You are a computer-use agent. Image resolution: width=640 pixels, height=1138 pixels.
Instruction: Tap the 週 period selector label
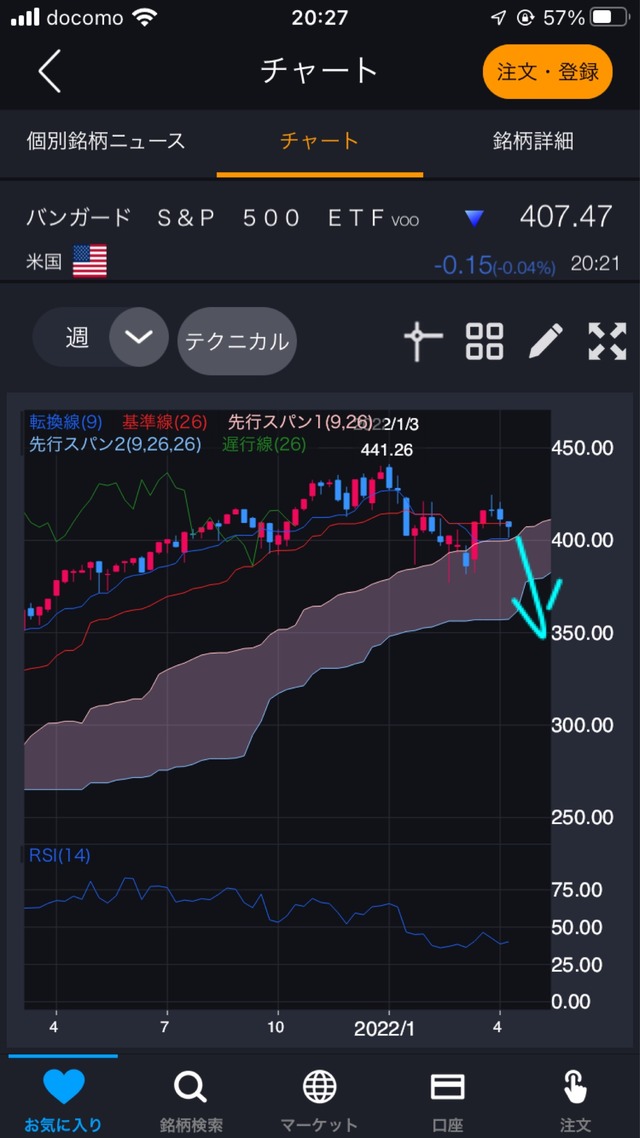click(77, 337)
